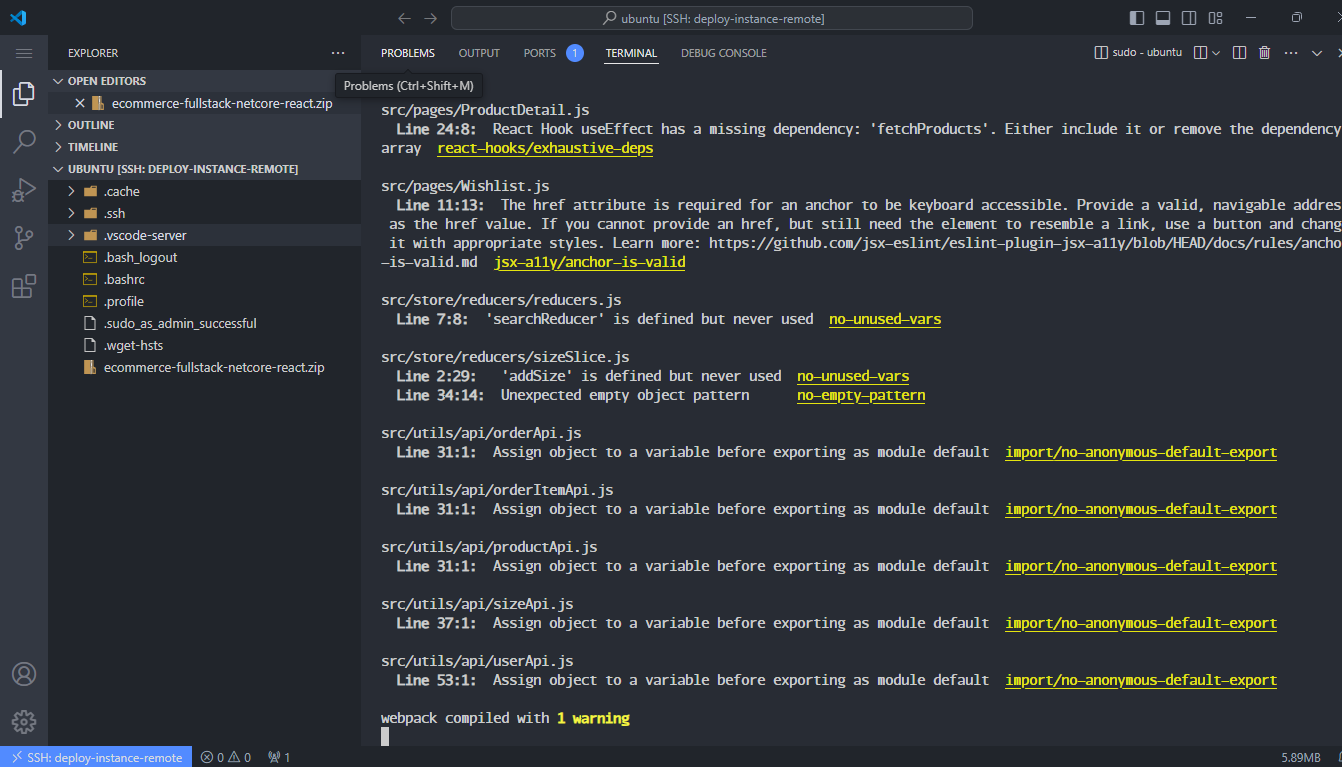
Task: Open forwarded ports indicator in status bar
Action: pyautogui.click(x=279, y=757)
